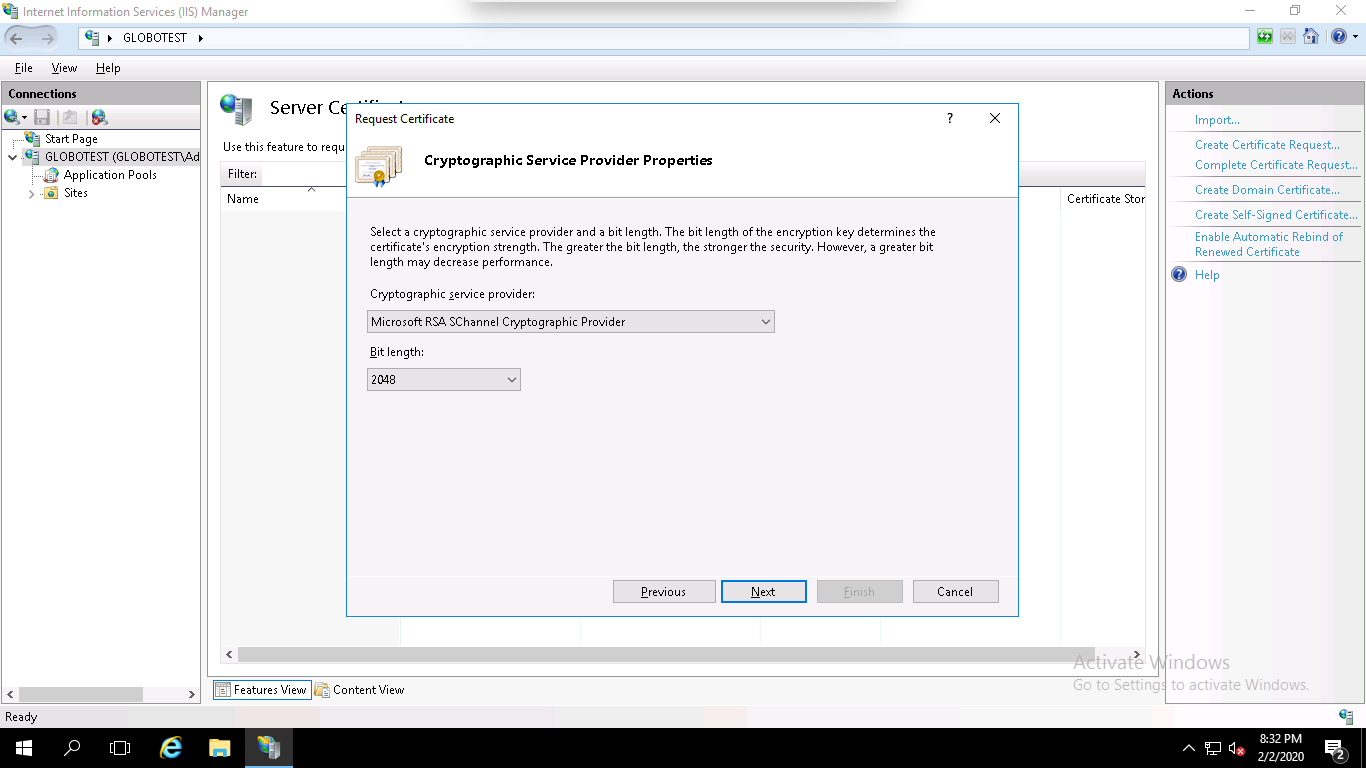Click the address bar showing GLOBOTEST

point(664,38)
